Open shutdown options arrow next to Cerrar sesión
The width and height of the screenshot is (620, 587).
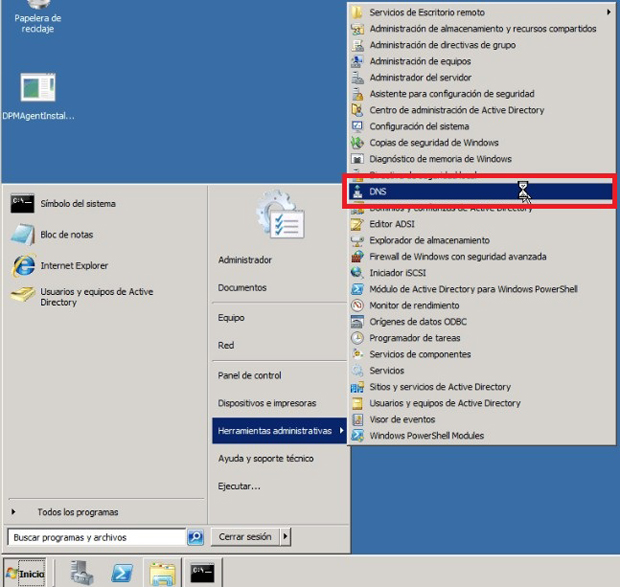(x=285, y=537)
